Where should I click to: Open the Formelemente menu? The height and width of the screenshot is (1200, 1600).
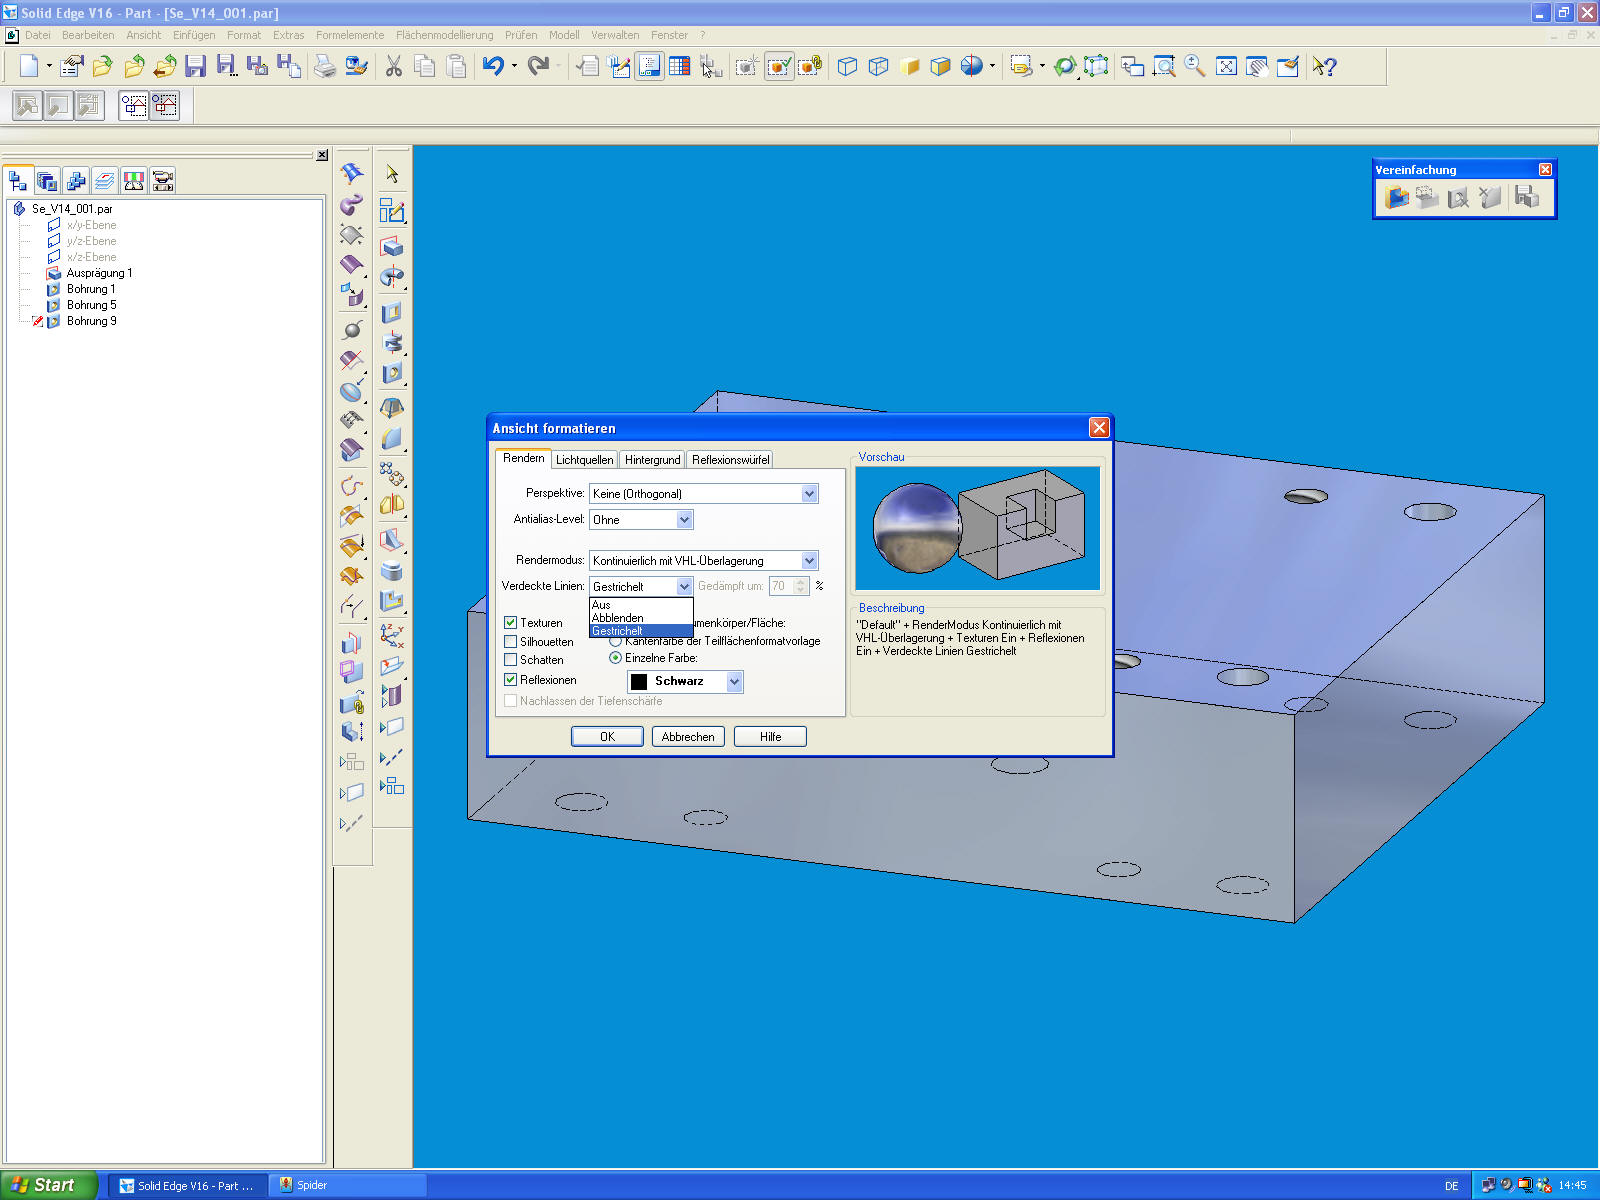[x=350, y=35]
